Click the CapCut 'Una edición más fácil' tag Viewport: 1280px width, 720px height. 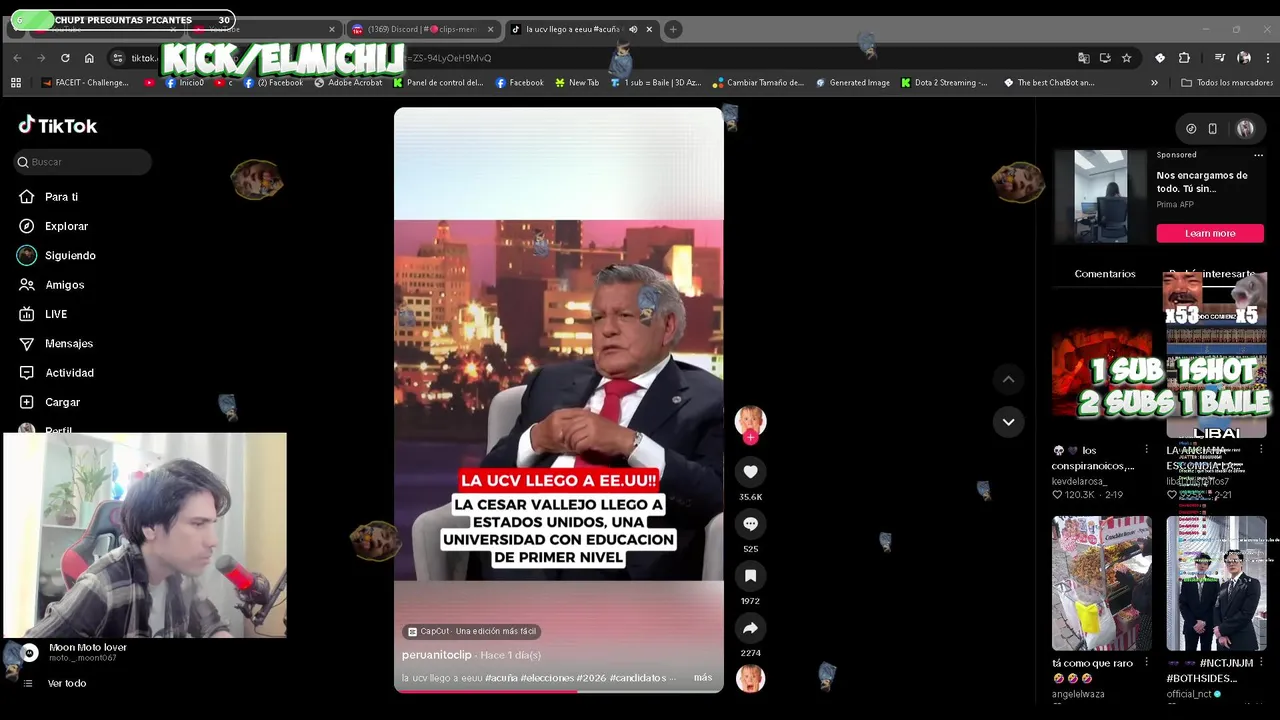tap(473, 631)
